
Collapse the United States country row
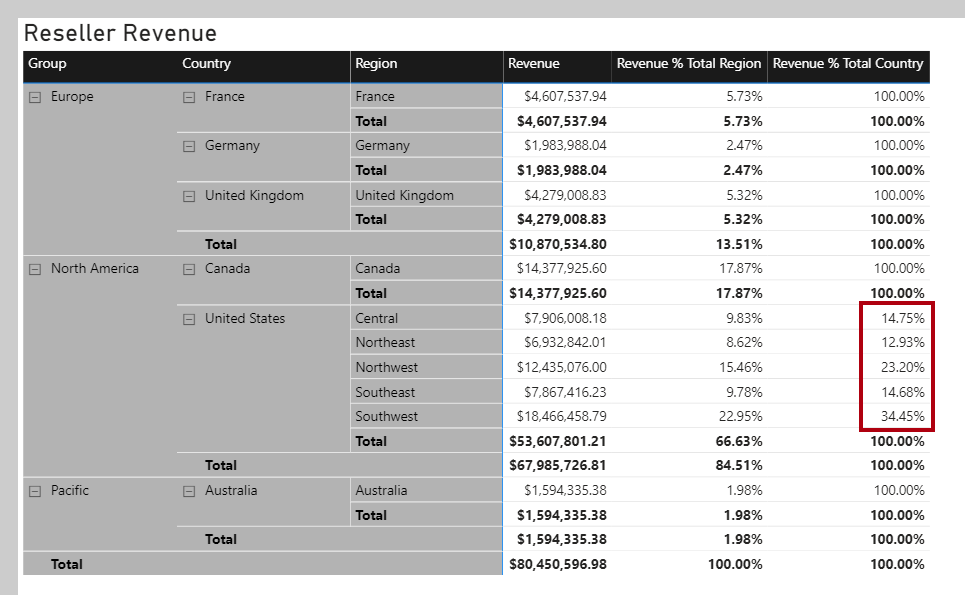point(190,319)
